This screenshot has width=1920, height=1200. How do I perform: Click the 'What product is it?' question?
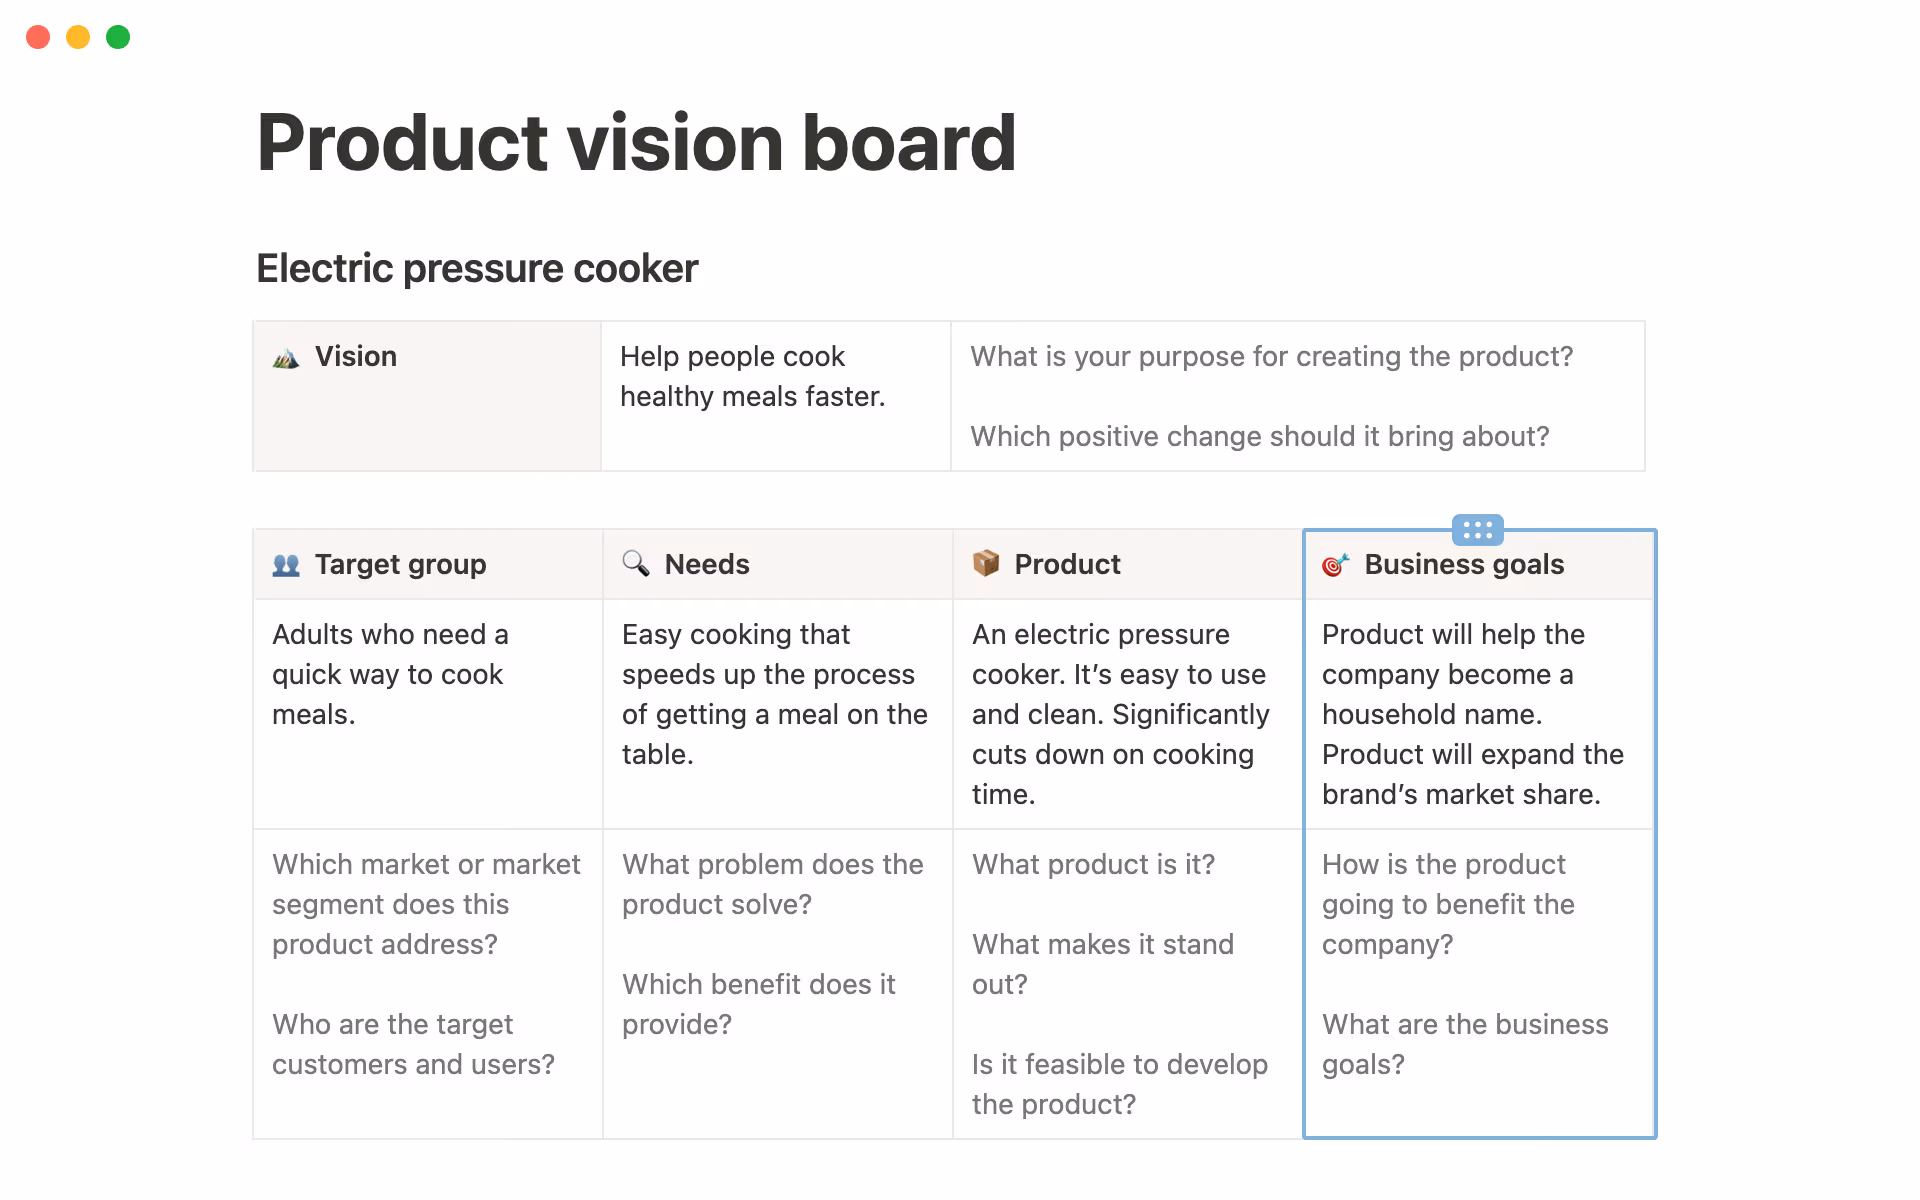click(x=1093, y=864)
